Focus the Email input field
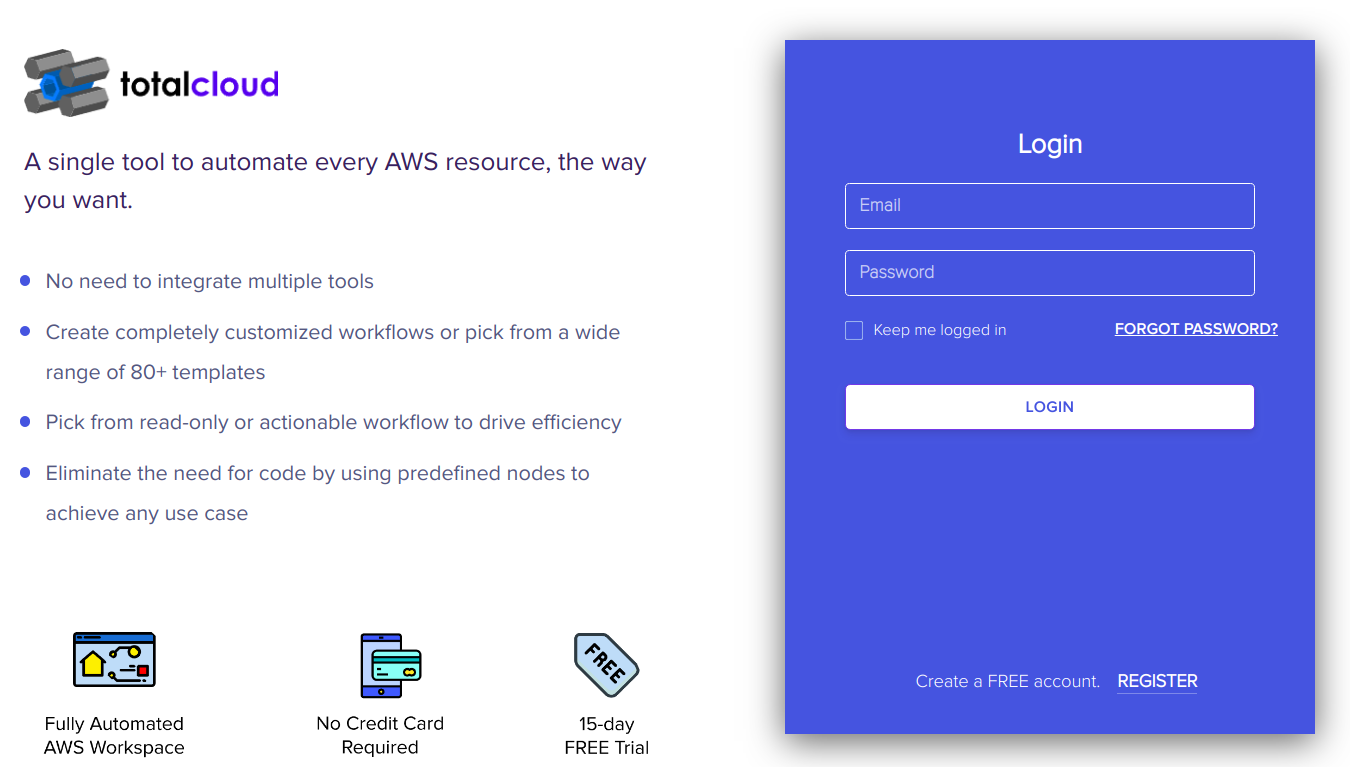 [x=1049, y=206]
